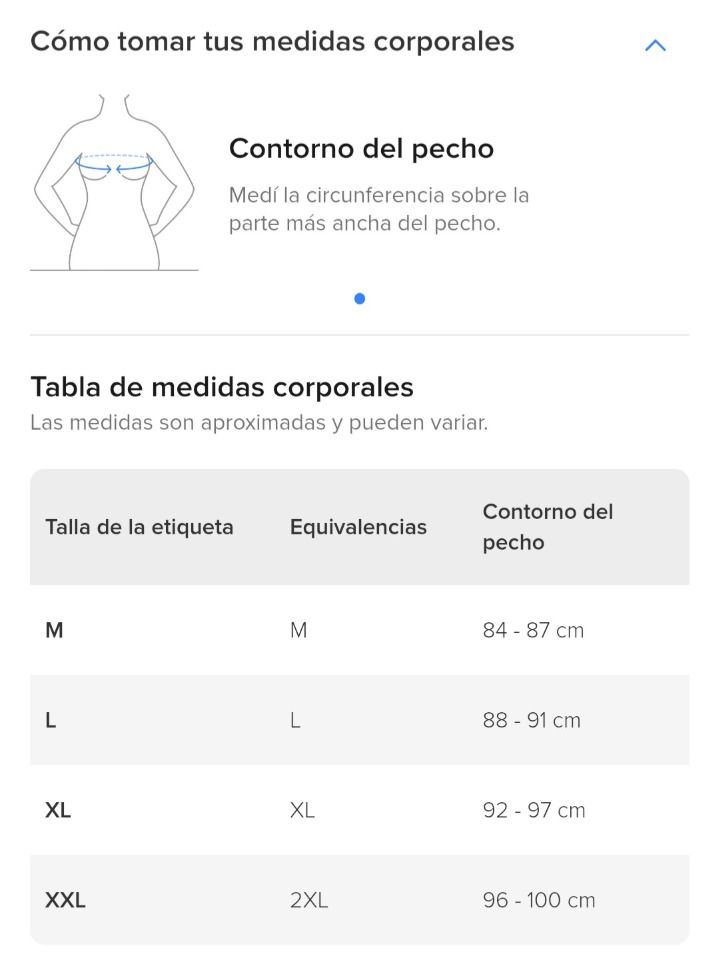The width and height of the screenshot is (719, 960).
Task: Click the '92 - 97 cm' measurement cell
Action: [x=534, y=811]
